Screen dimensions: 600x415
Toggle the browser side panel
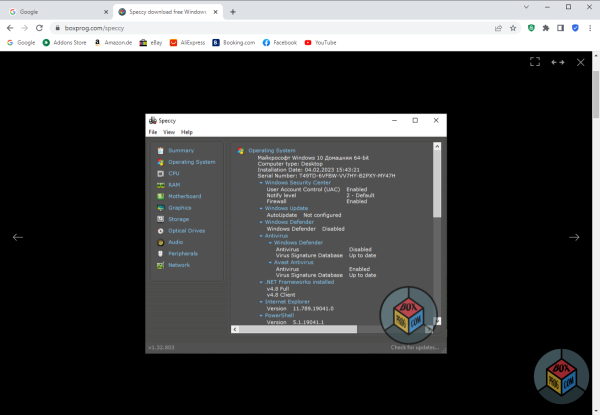[x=560, y=28]
